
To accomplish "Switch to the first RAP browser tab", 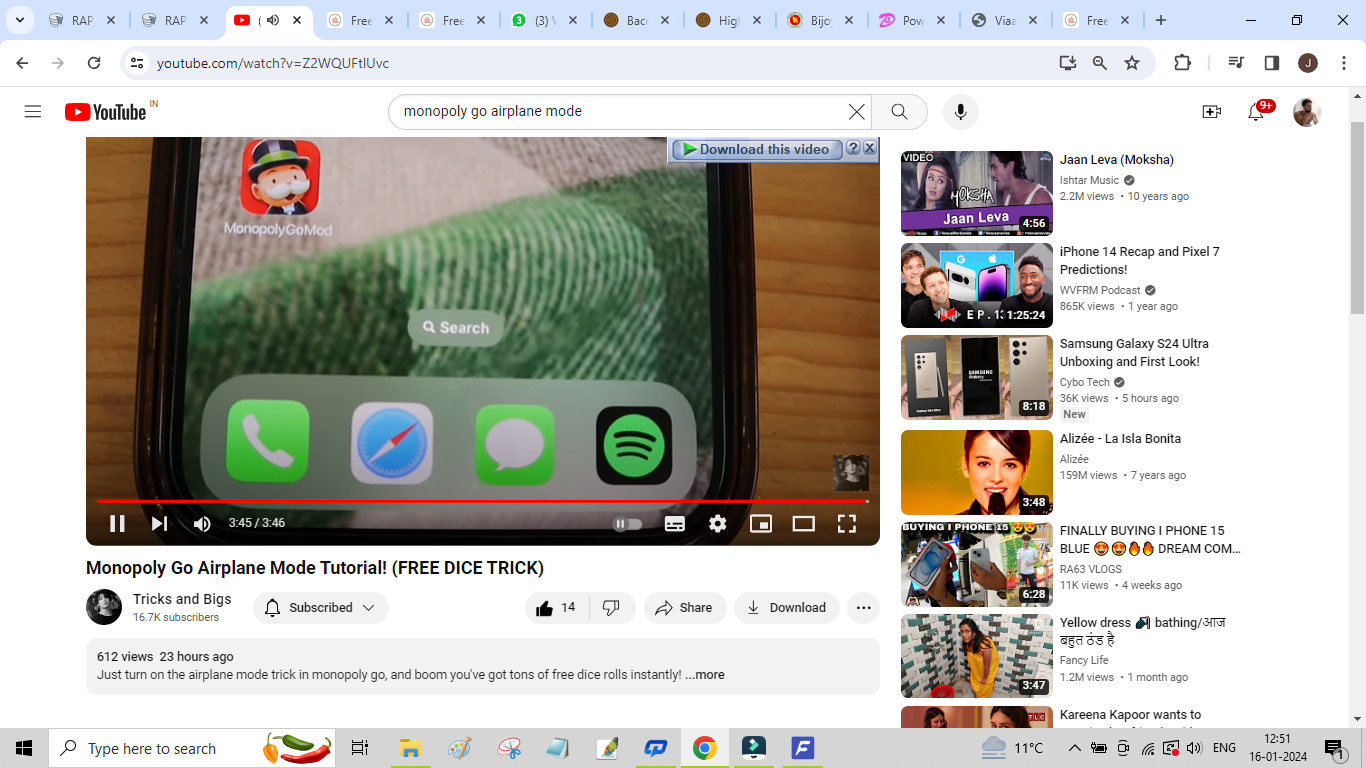I will coord(82,20).
